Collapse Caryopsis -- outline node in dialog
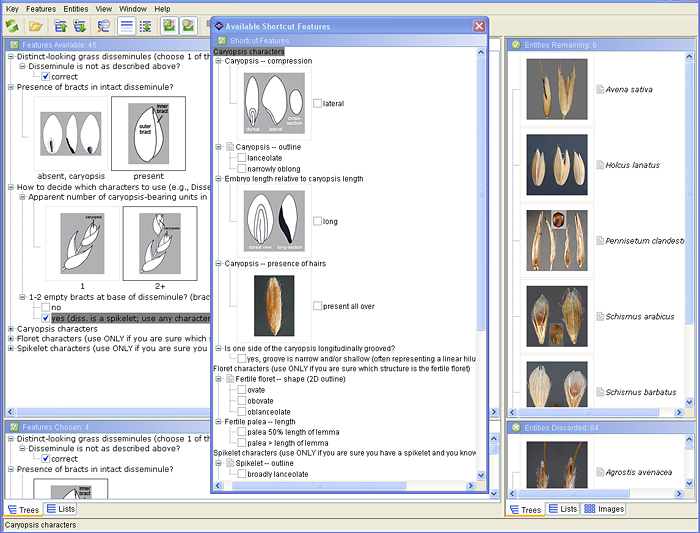700x533 pixels. [218, 147]
